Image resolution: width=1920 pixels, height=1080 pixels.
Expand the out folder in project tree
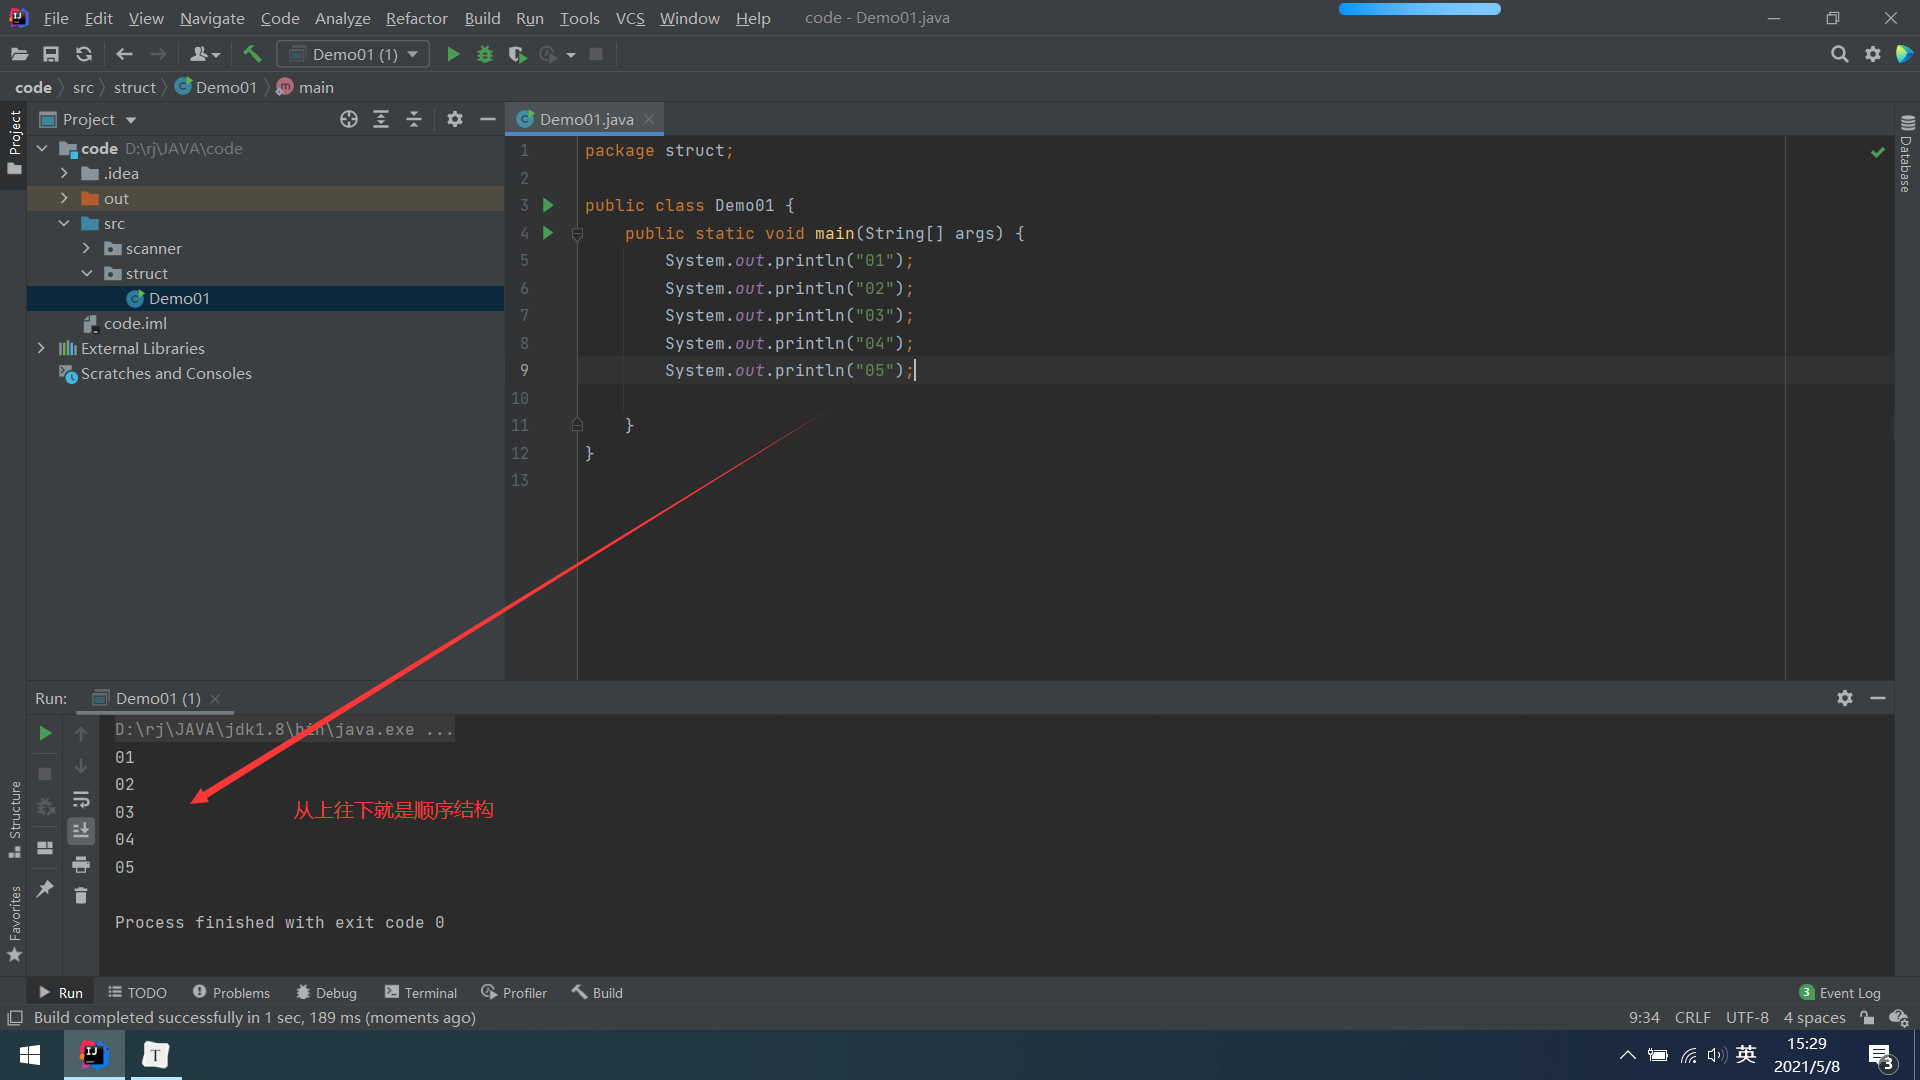64,198
